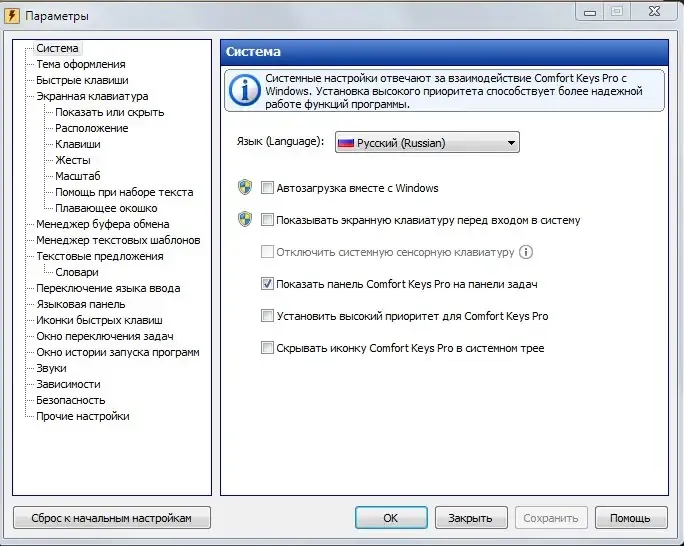
Task: Go to Менеджер буфера обмена
Action: [x=103, y=224]
